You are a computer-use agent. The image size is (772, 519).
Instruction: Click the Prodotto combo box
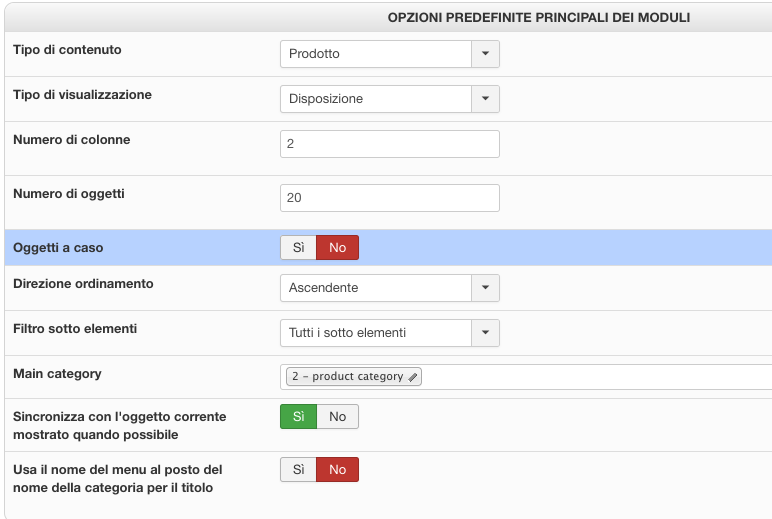(376, 54)
